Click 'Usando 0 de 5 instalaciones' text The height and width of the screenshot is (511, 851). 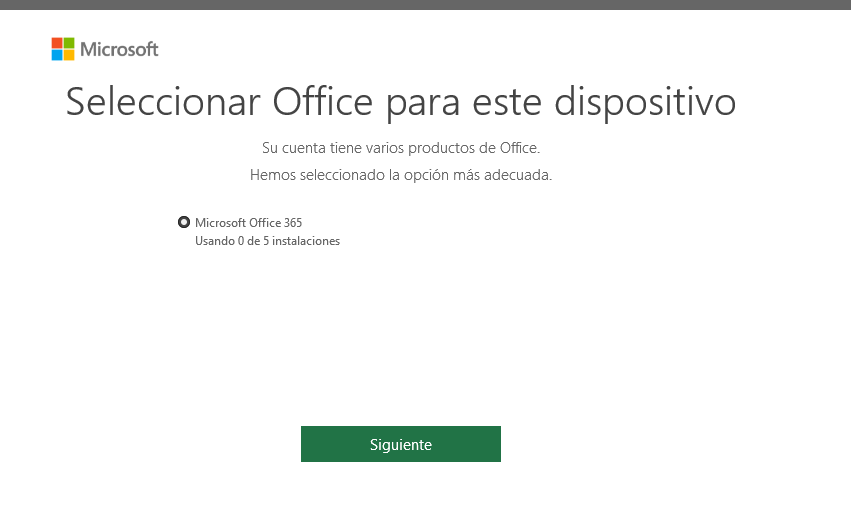point(267,241)
